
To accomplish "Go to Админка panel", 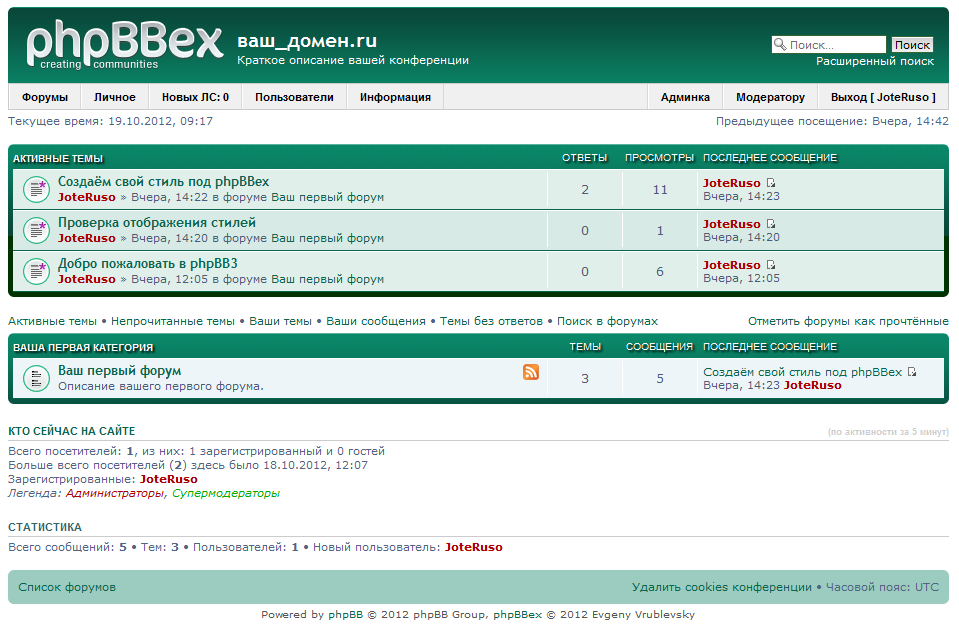I will pos(685,97).
